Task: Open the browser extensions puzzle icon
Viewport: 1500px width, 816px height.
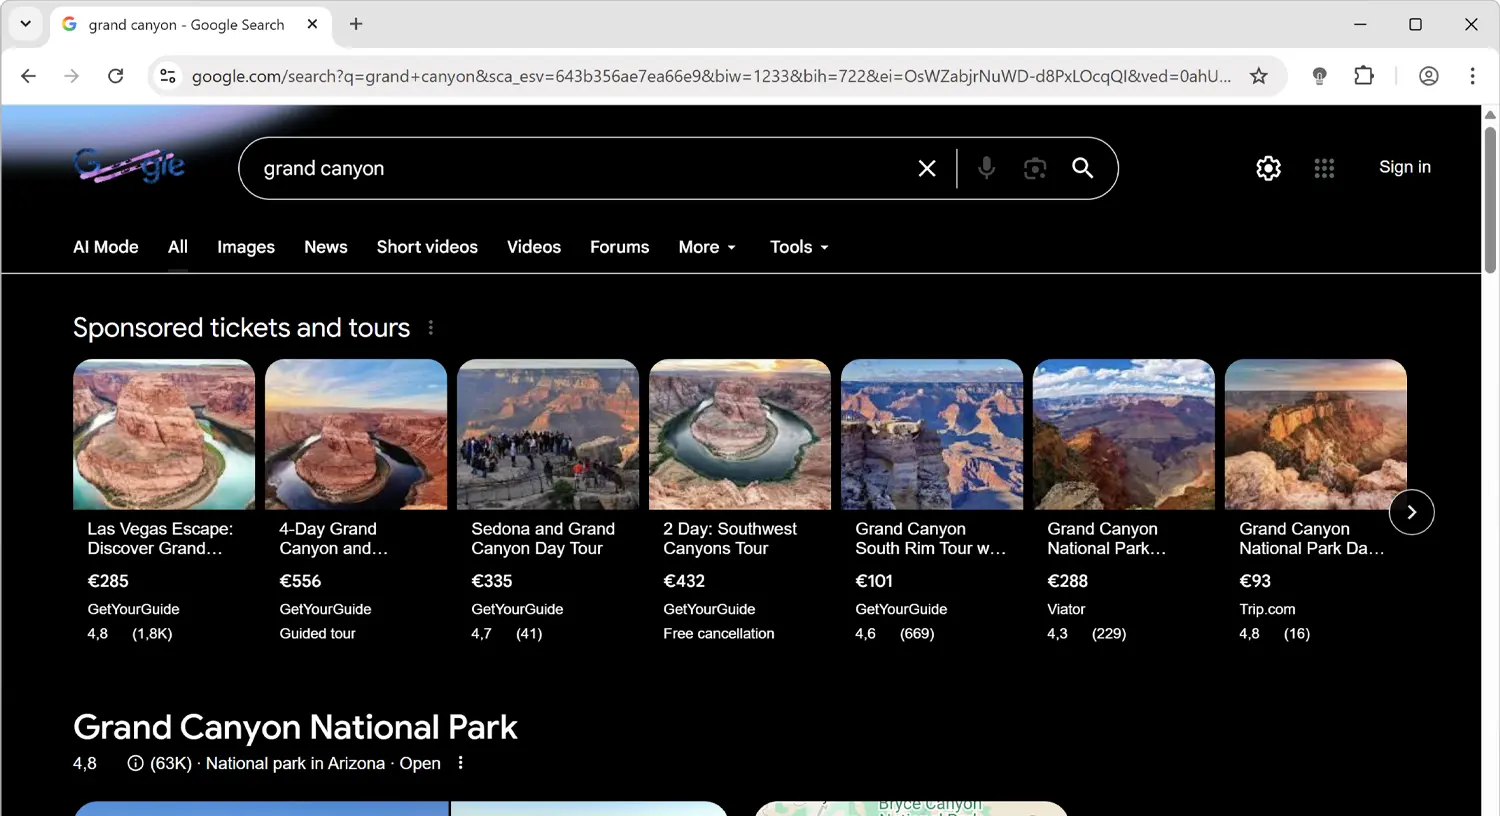Action: [x=1363, y=75]
